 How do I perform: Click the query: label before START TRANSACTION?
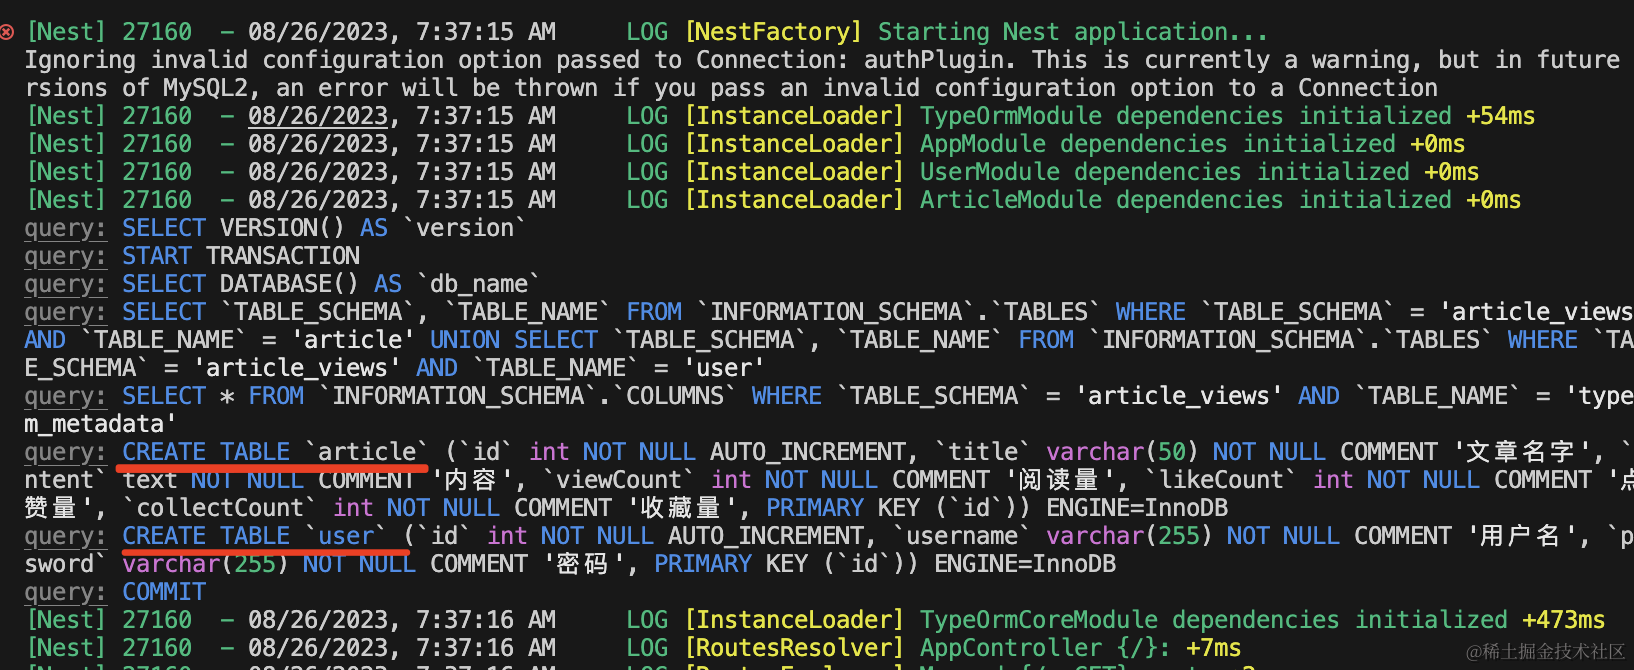65,256
